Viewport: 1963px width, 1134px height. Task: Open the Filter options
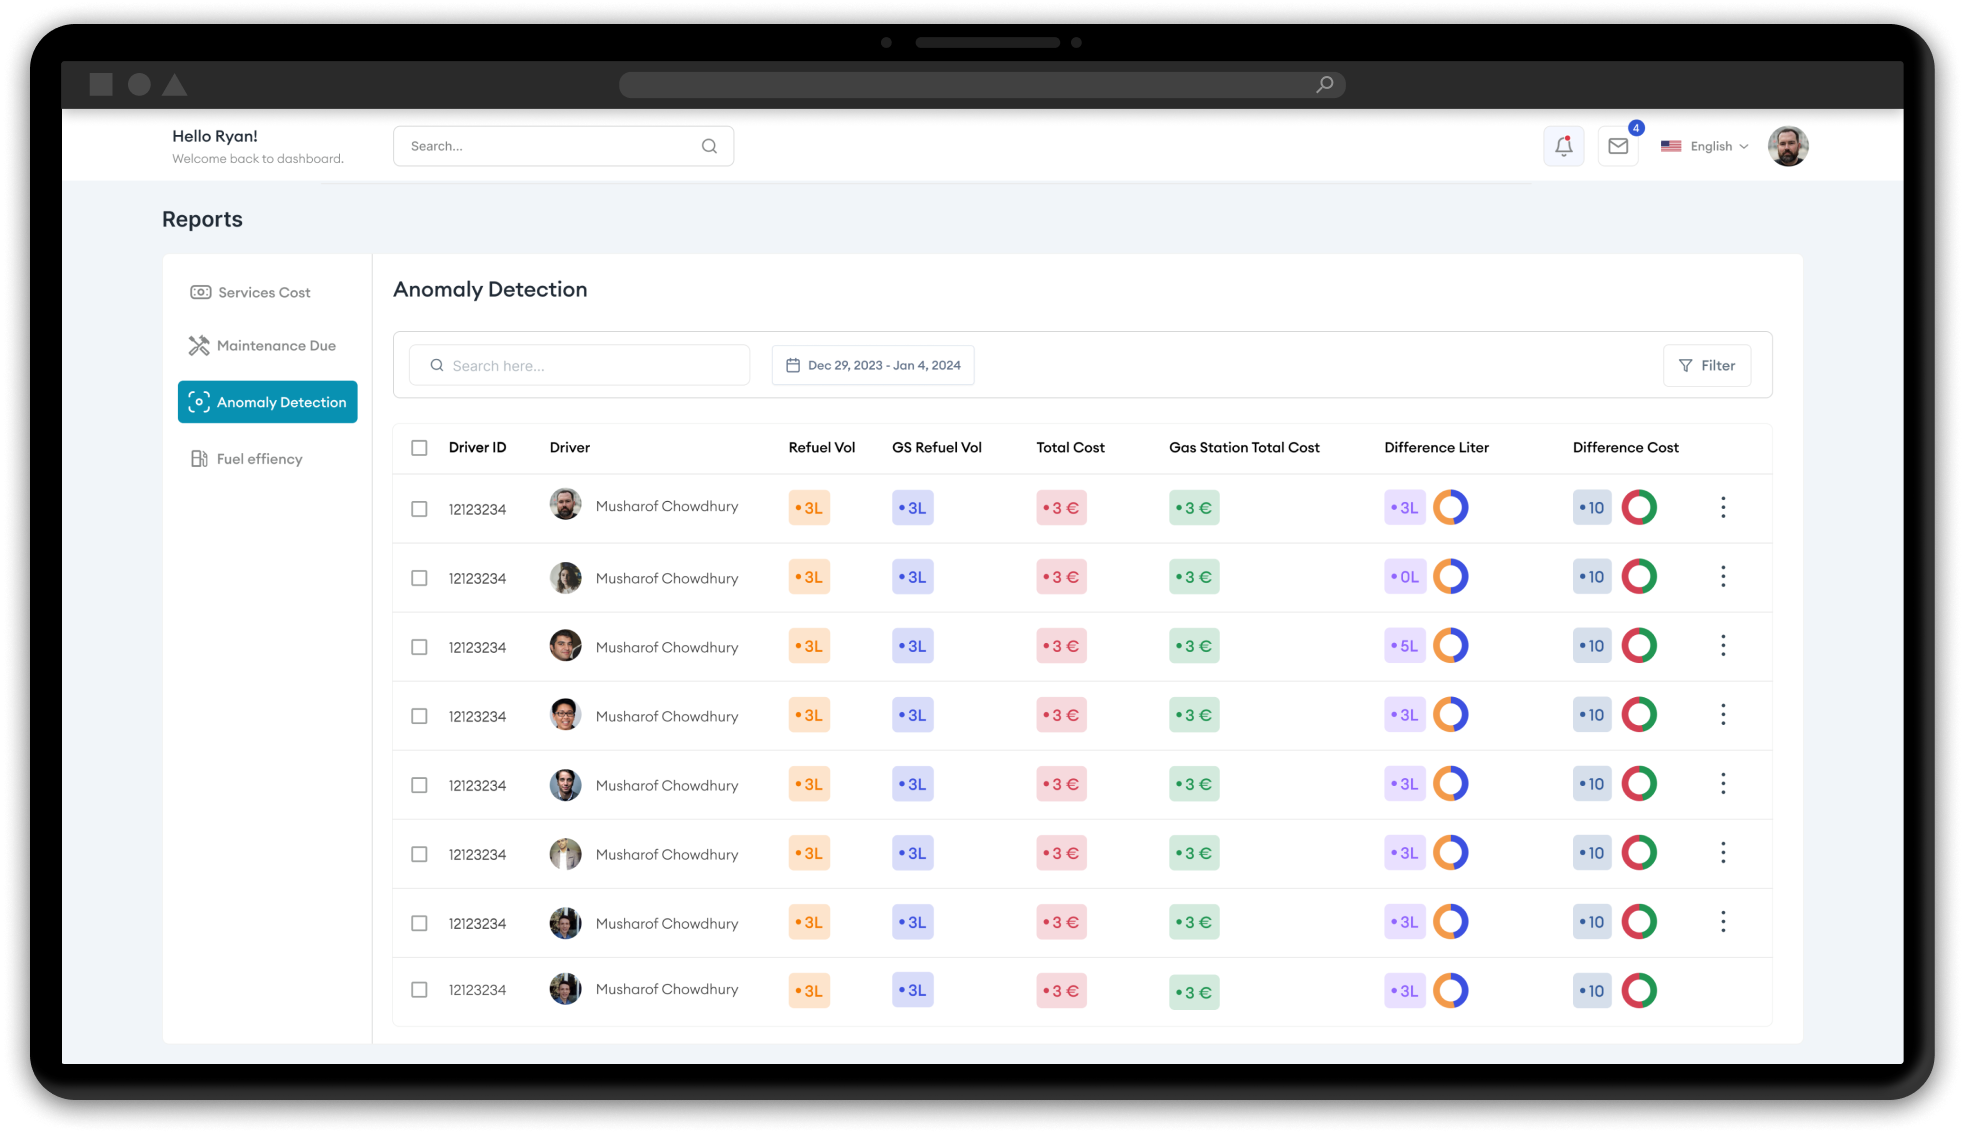[1706, 366]
